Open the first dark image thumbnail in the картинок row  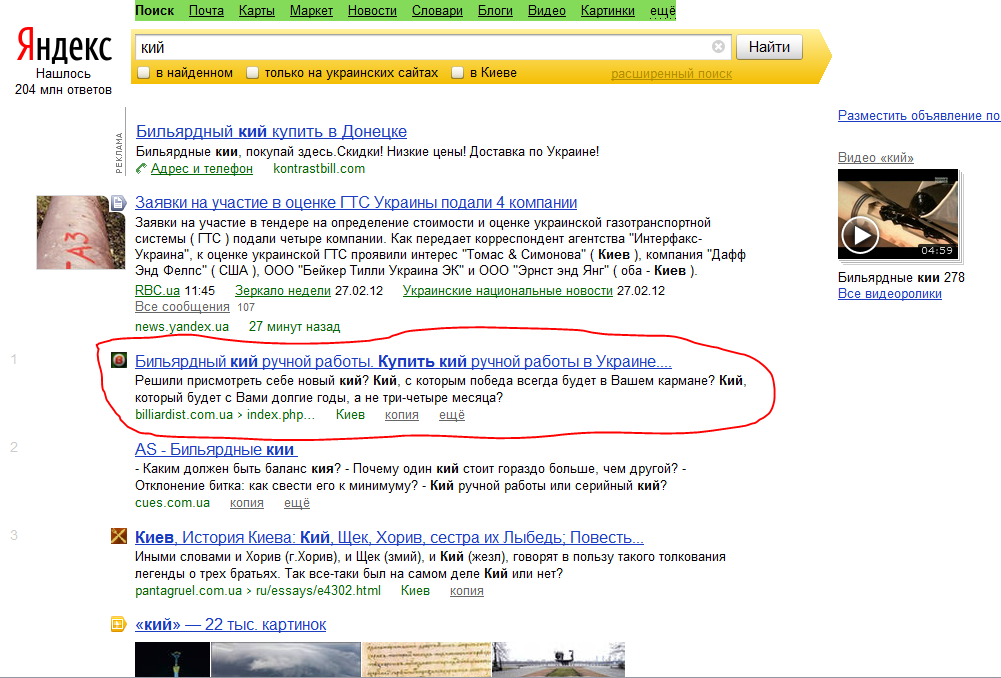click(172, 659)
